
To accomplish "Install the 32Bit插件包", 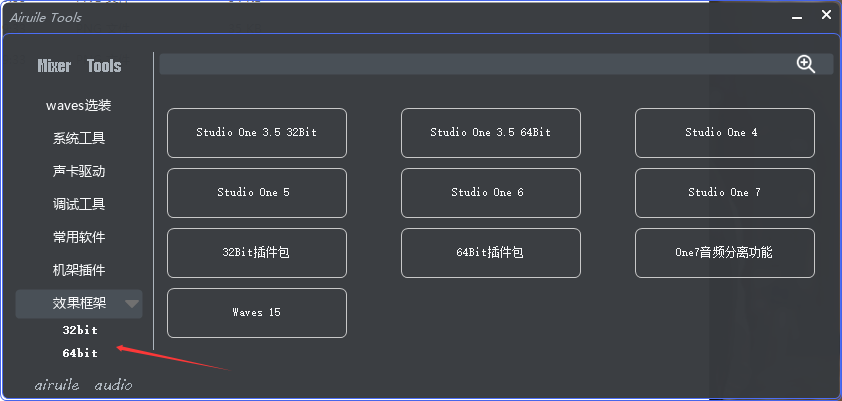I will [257, 253].
